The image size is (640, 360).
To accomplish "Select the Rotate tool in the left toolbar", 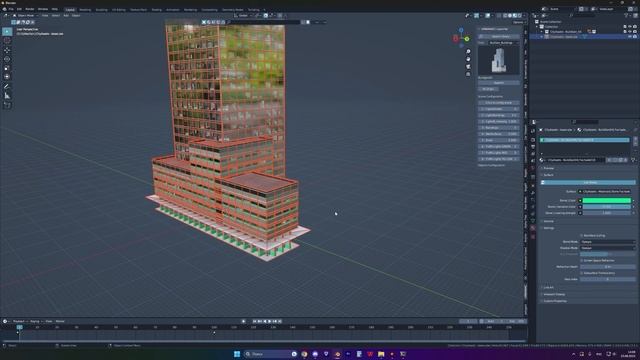I will point(7,59).
